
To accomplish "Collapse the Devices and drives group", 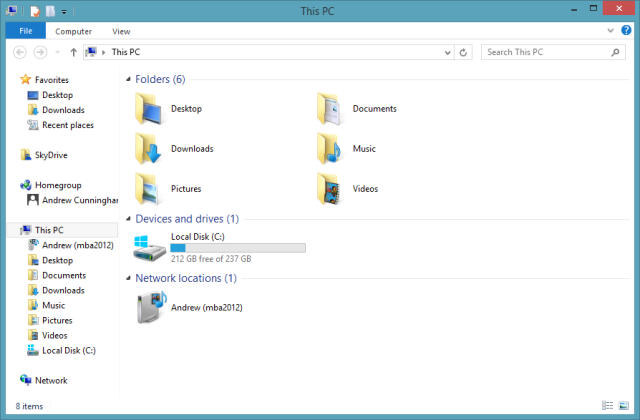I will pos(128,219).
